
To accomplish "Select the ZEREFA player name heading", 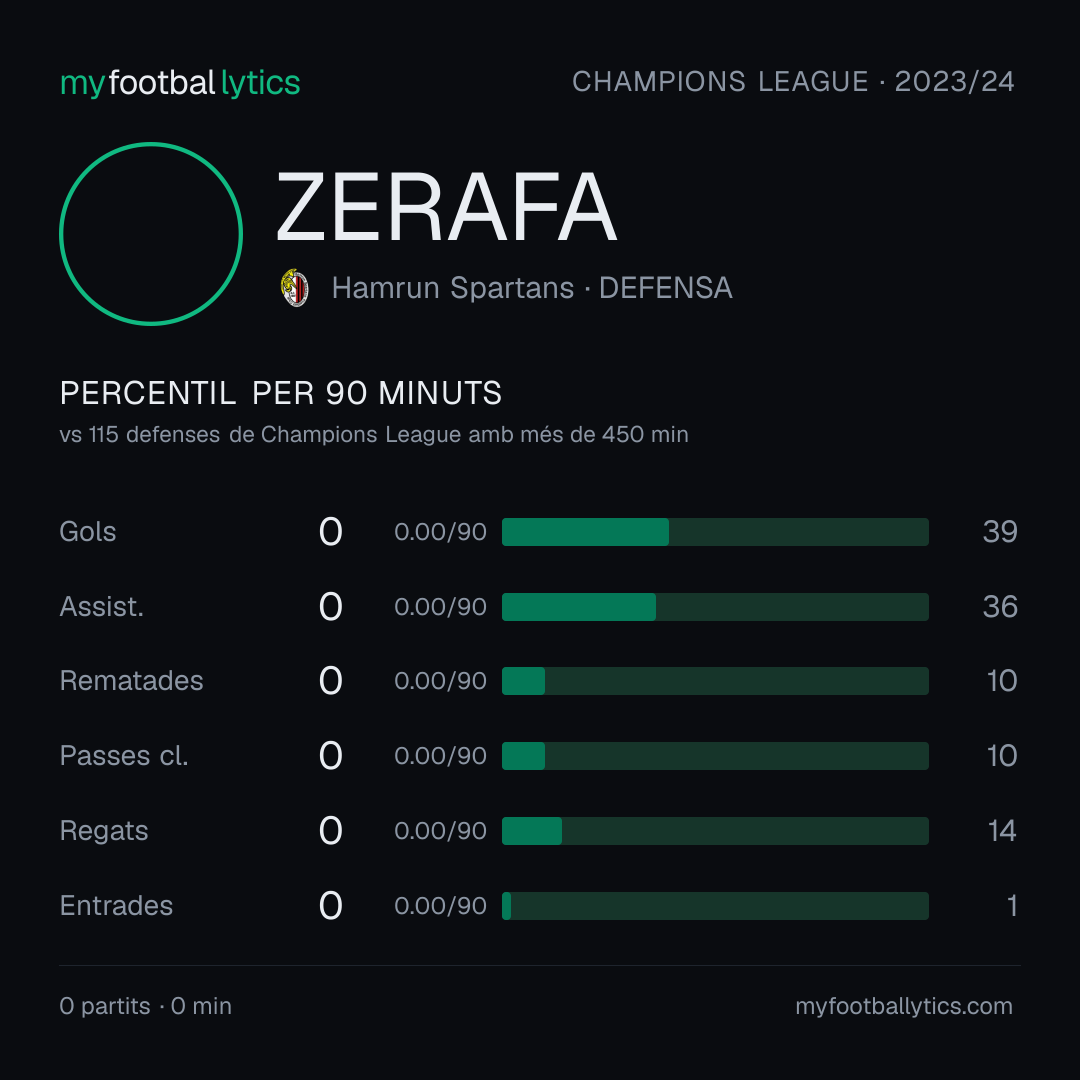I will point(446,207).
